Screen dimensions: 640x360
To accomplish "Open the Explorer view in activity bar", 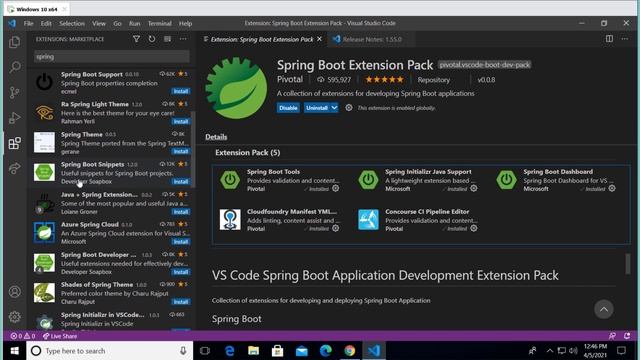I will [15, 42].
